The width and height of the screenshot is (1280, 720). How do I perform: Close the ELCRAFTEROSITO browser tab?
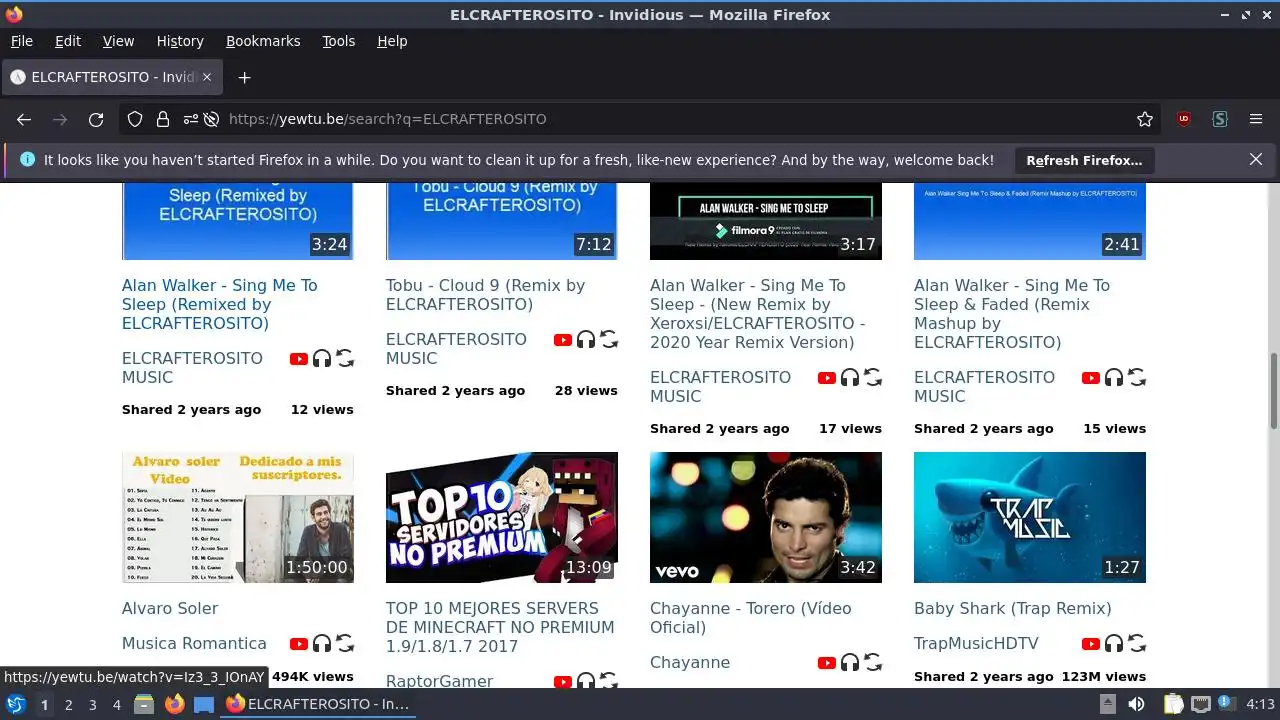coord(208,77)
